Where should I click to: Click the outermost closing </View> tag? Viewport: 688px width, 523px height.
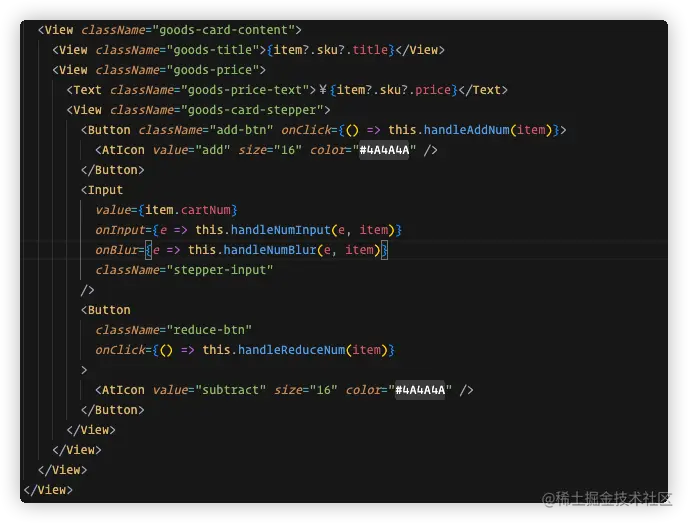pos(48,490)
